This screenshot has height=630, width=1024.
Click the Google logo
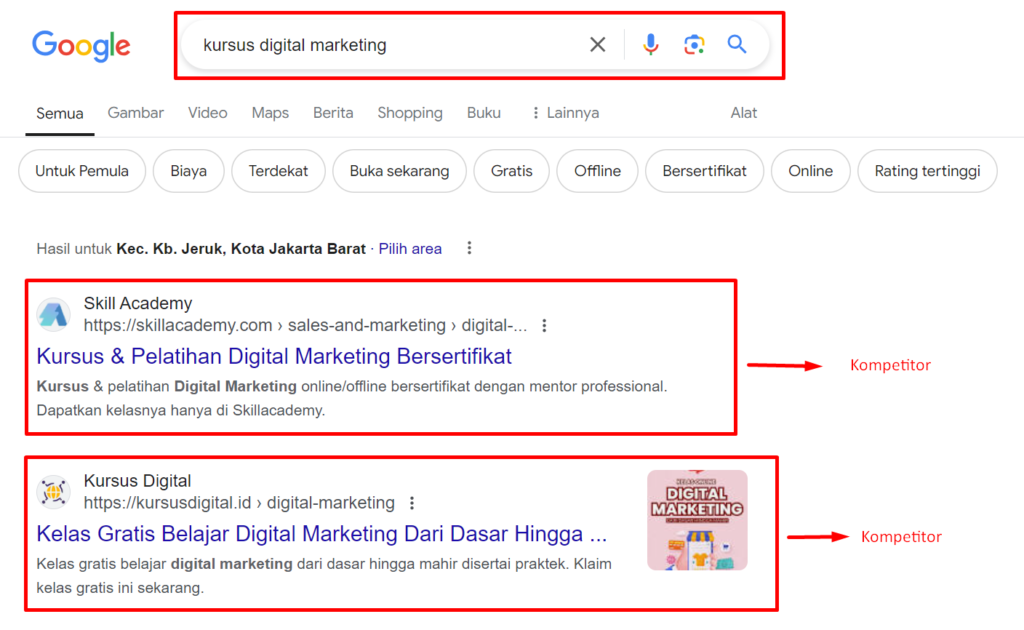tap(82, 46)
